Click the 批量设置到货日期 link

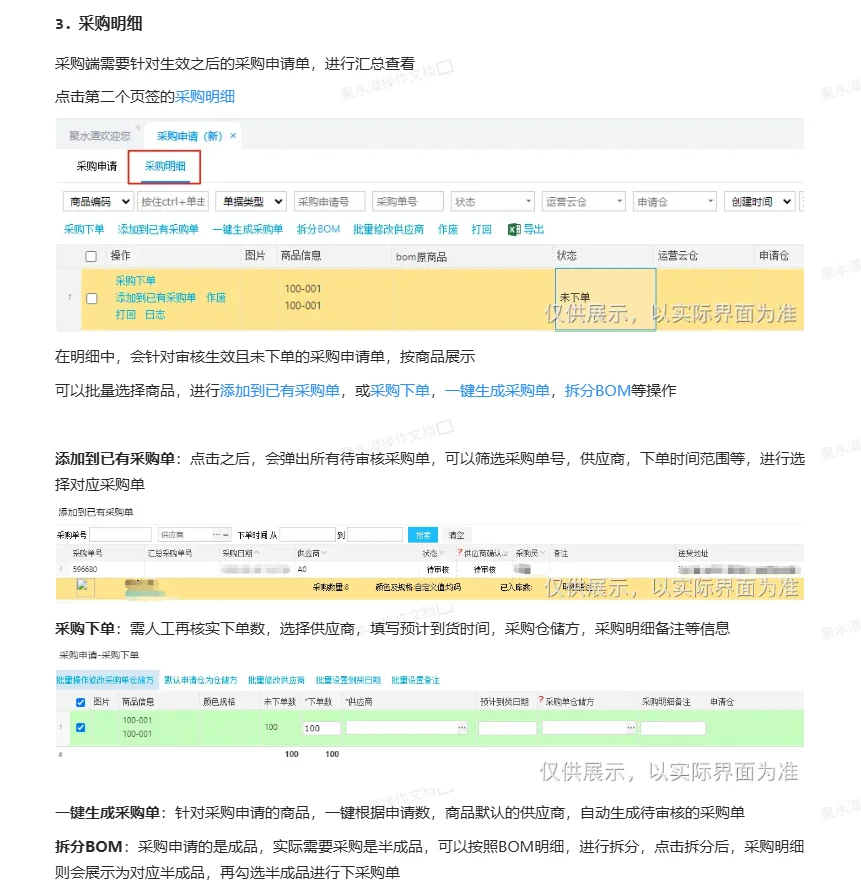[x=348, y=678]
